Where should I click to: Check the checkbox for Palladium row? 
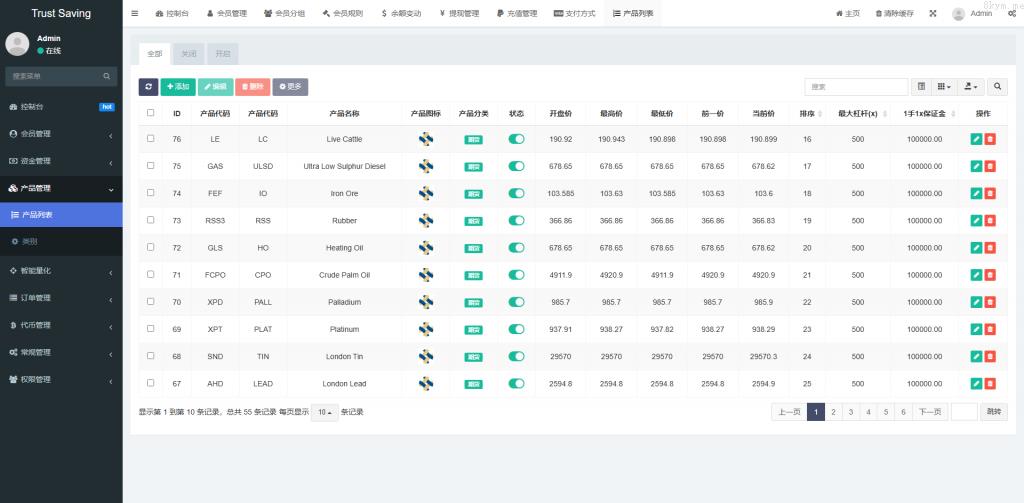151,301
